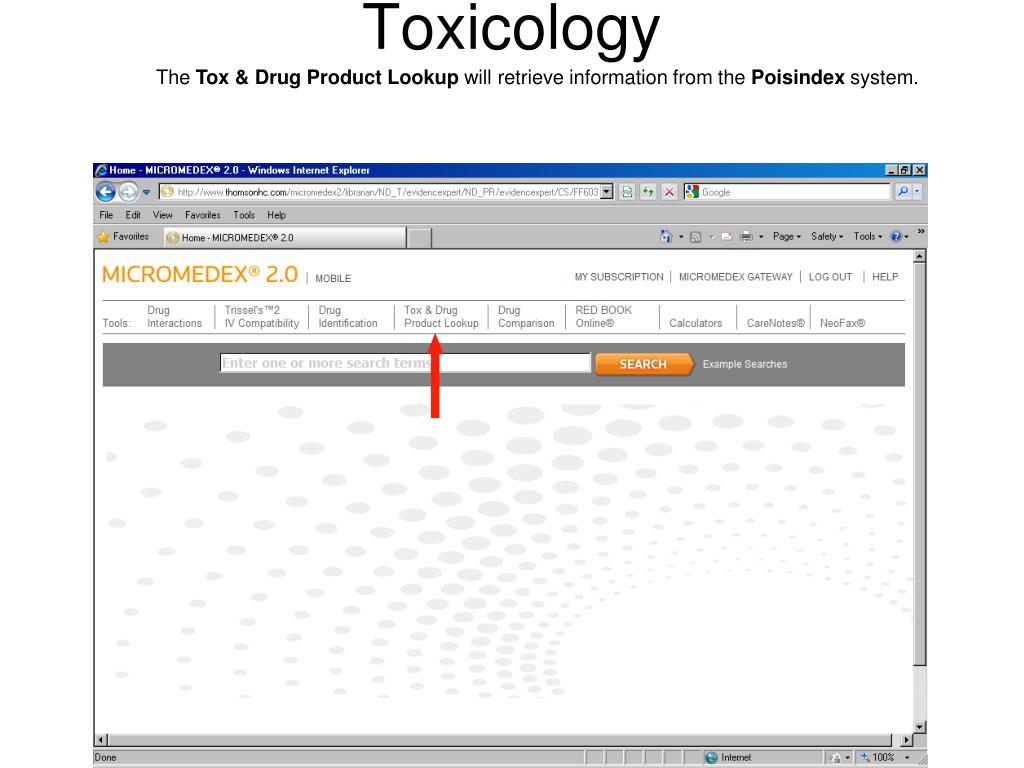1024x768 pixels.
Task: Open MY SUBSCRIPTION link
Action: [x=618, y=277]
